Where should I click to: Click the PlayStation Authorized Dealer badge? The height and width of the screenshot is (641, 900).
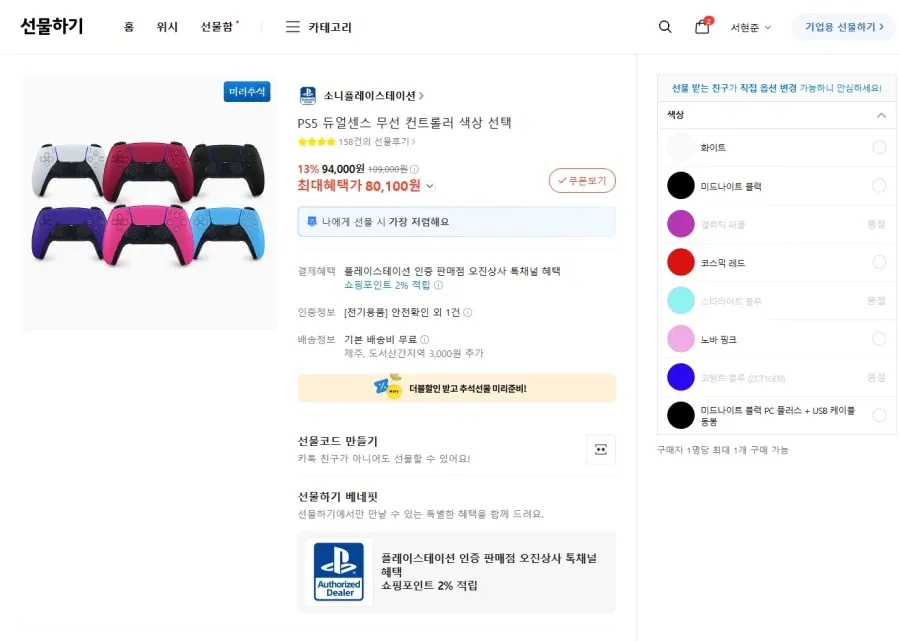point(339,572)
